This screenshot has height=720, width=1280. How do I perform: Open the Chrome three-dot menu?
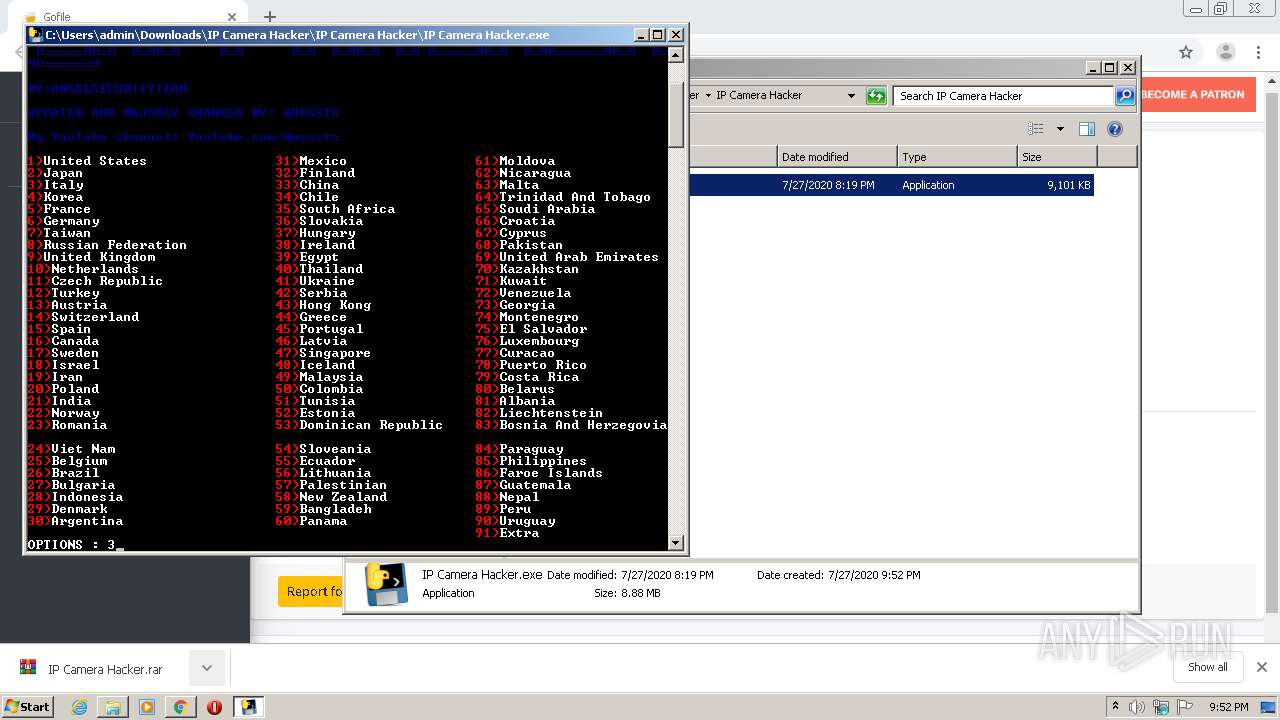1259,52
